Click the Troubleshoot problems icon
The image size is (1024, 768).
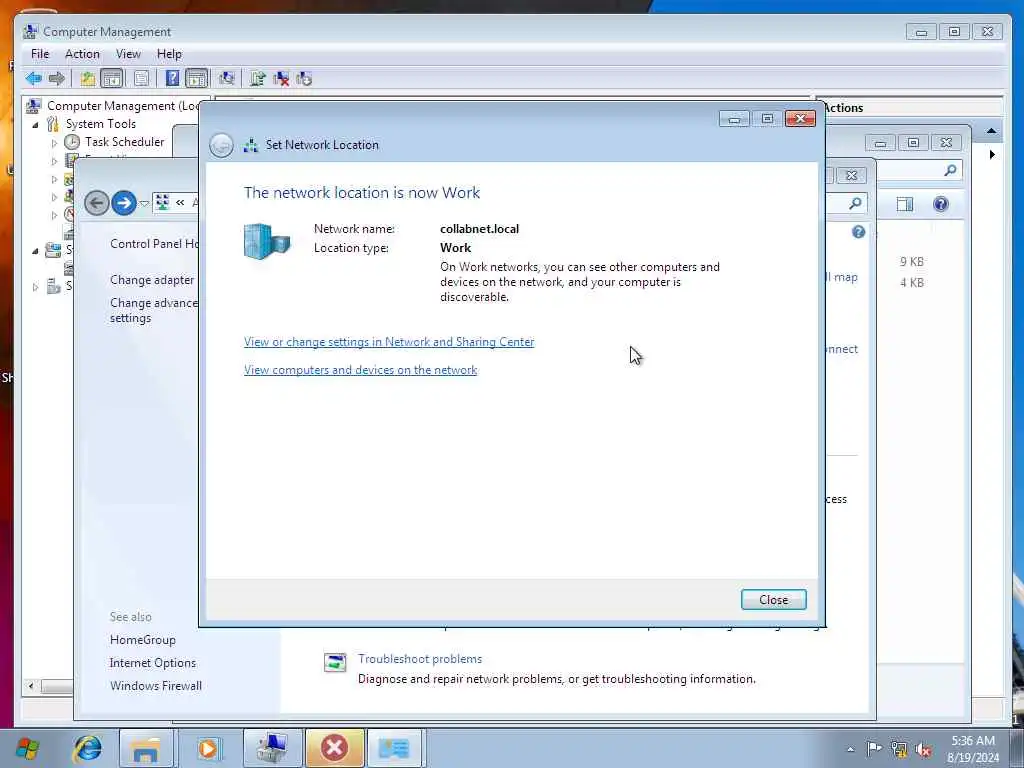tap(335, 662)
